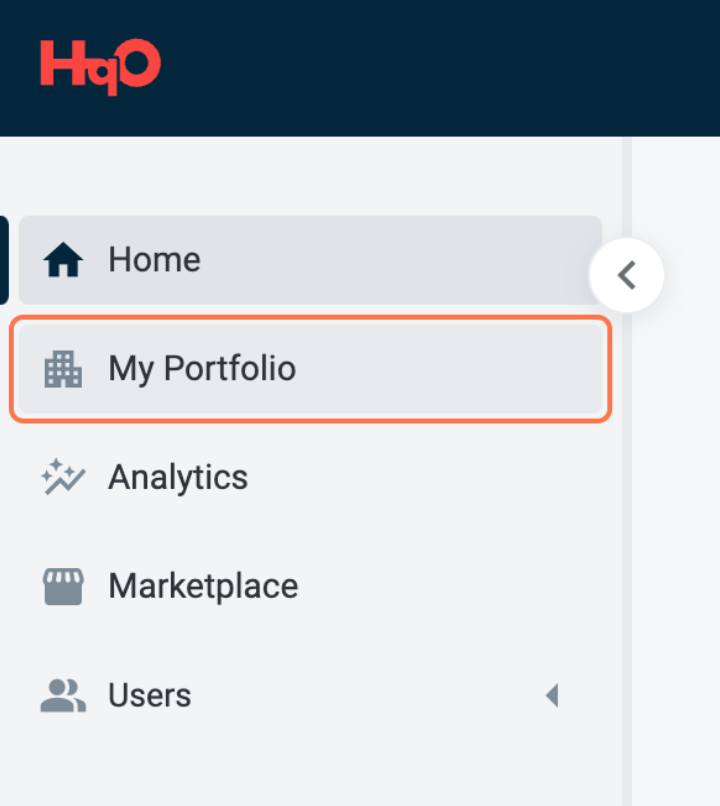The width and height of the screenshot is (720, 806).
Task: Select the Users text label
Action: click(150, 695)
